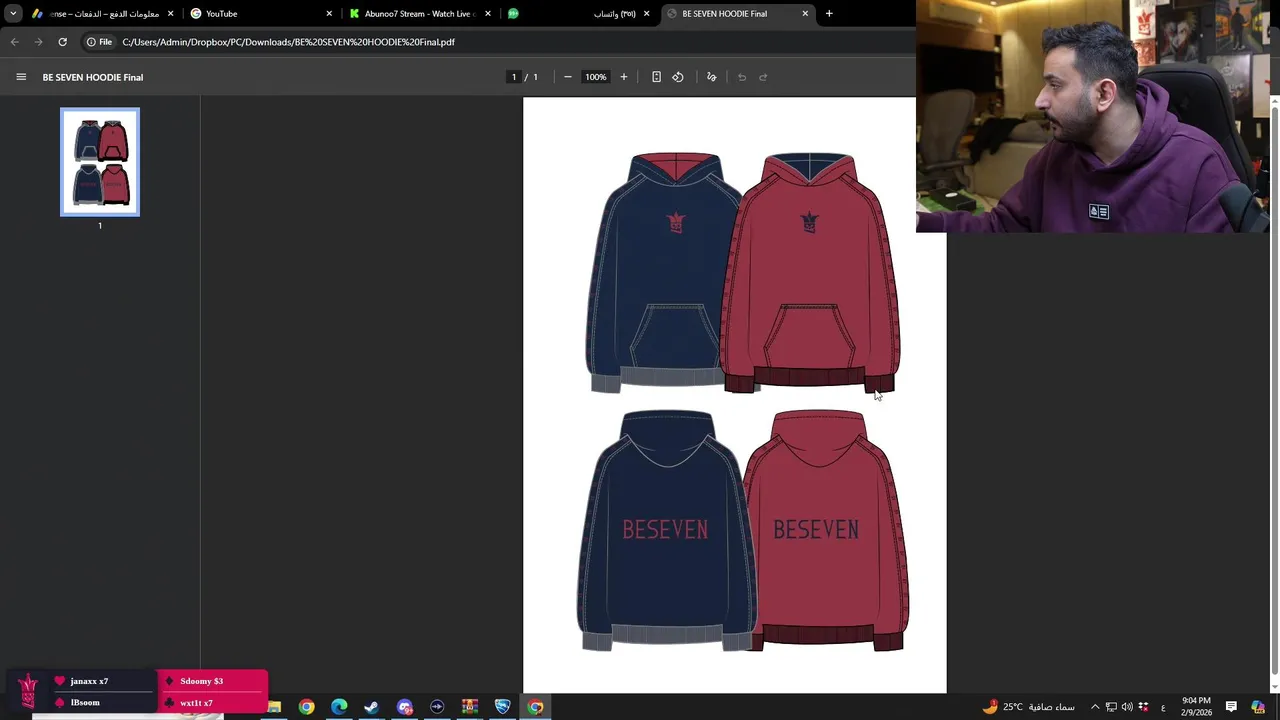Edit the 100% zoom level field

tap(596, 77)
